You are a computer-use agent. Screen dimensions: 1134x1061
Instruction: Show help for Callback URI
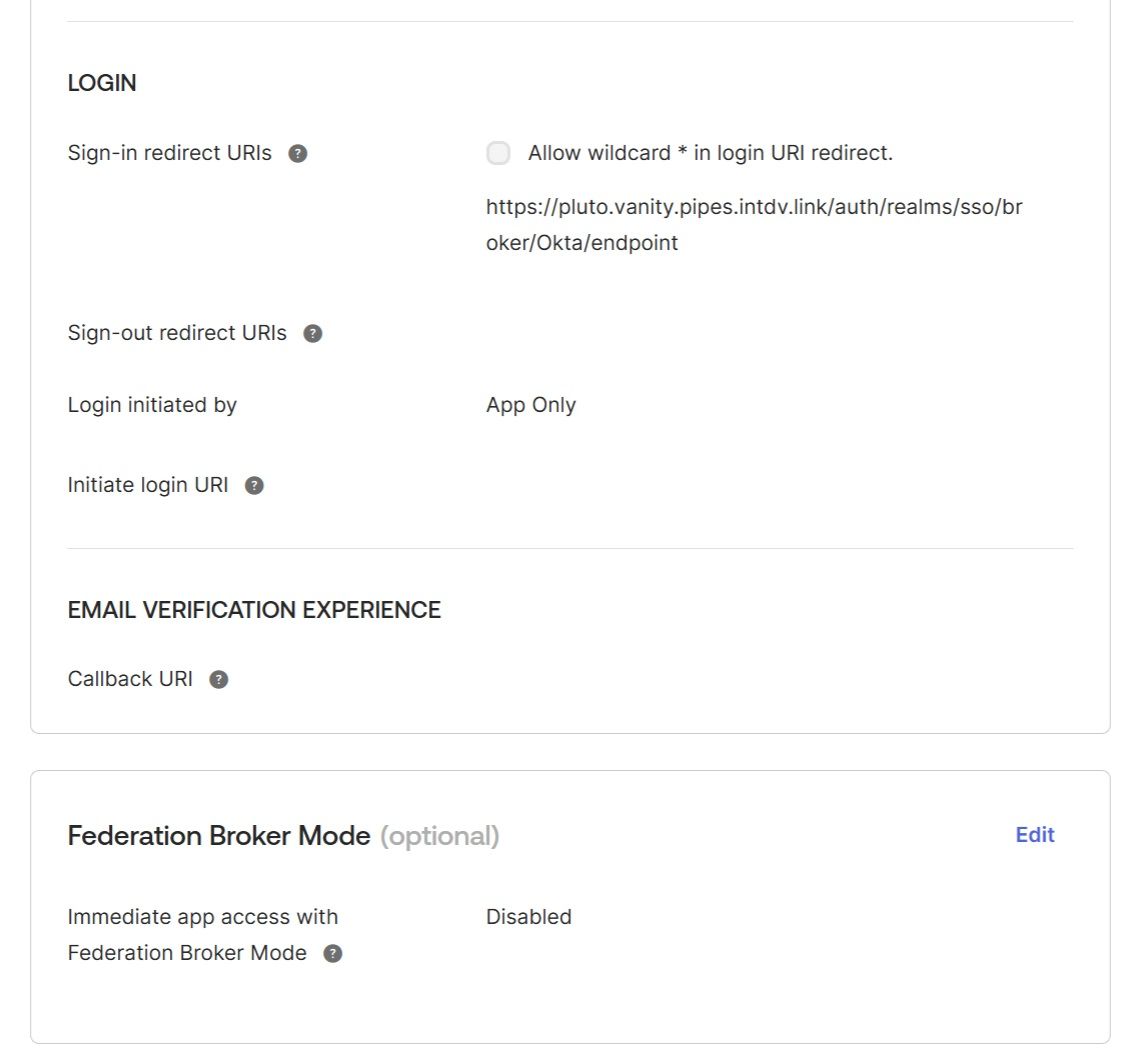click(219, 680)
